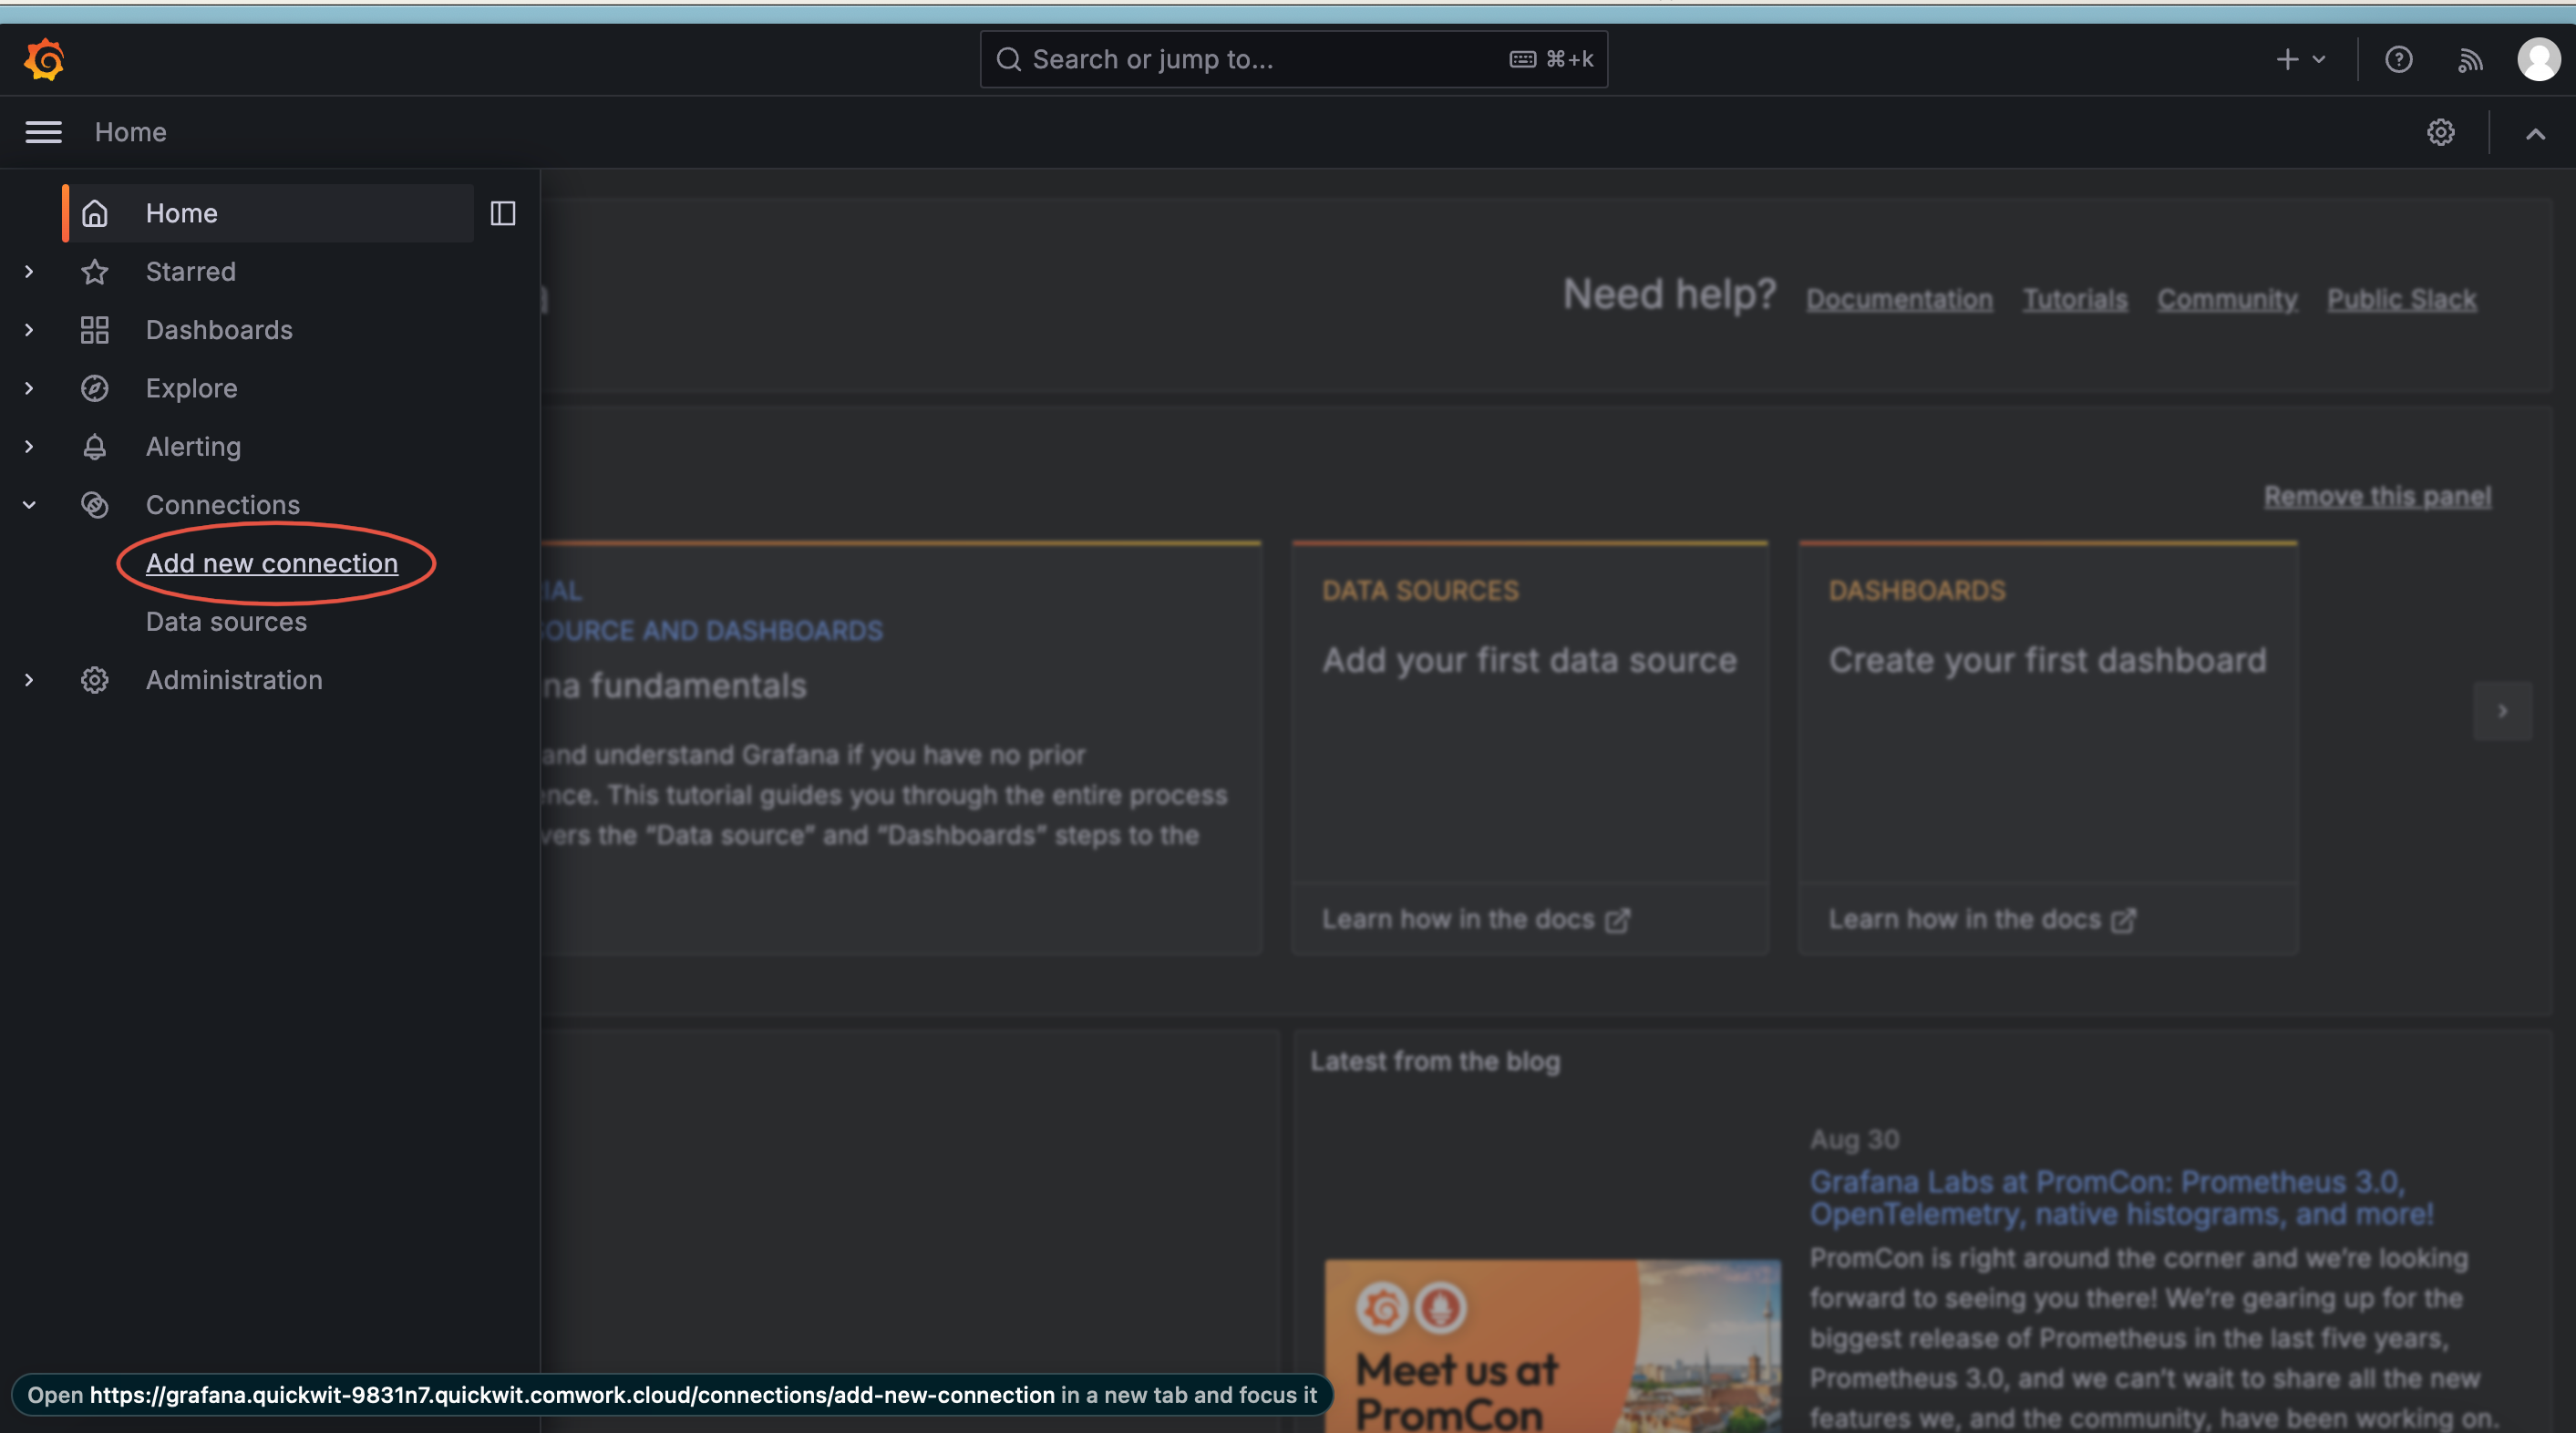
Task: Open the hamburger navigation menu
Action: pos(43,132)
